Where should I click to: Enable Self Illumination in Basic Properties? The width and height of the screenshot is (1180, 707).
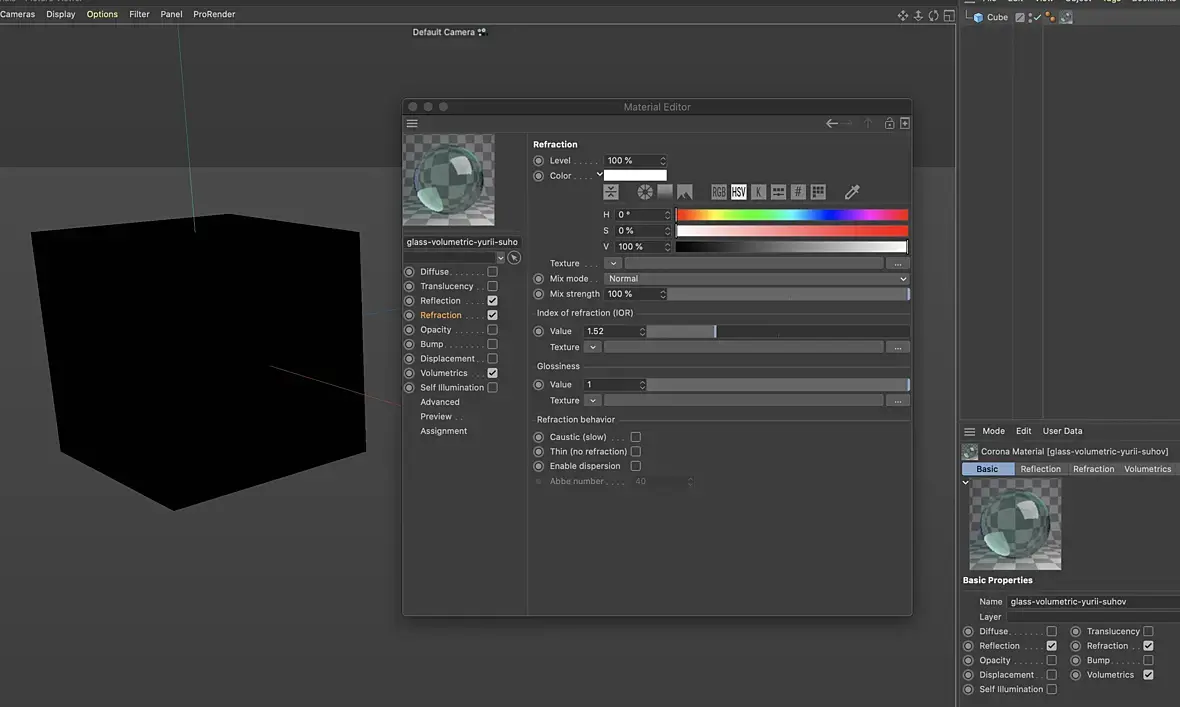pyautogui.click(x=1052, y=689)
